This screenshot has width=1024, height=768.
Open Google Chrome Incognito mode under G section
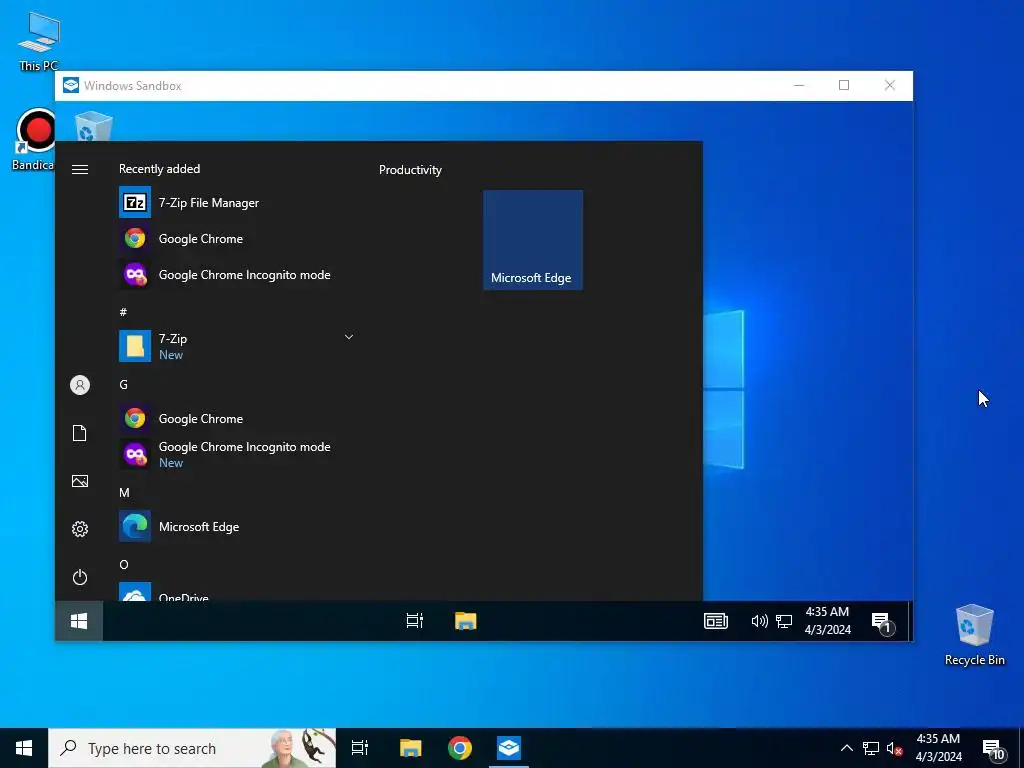coord(236,455)
